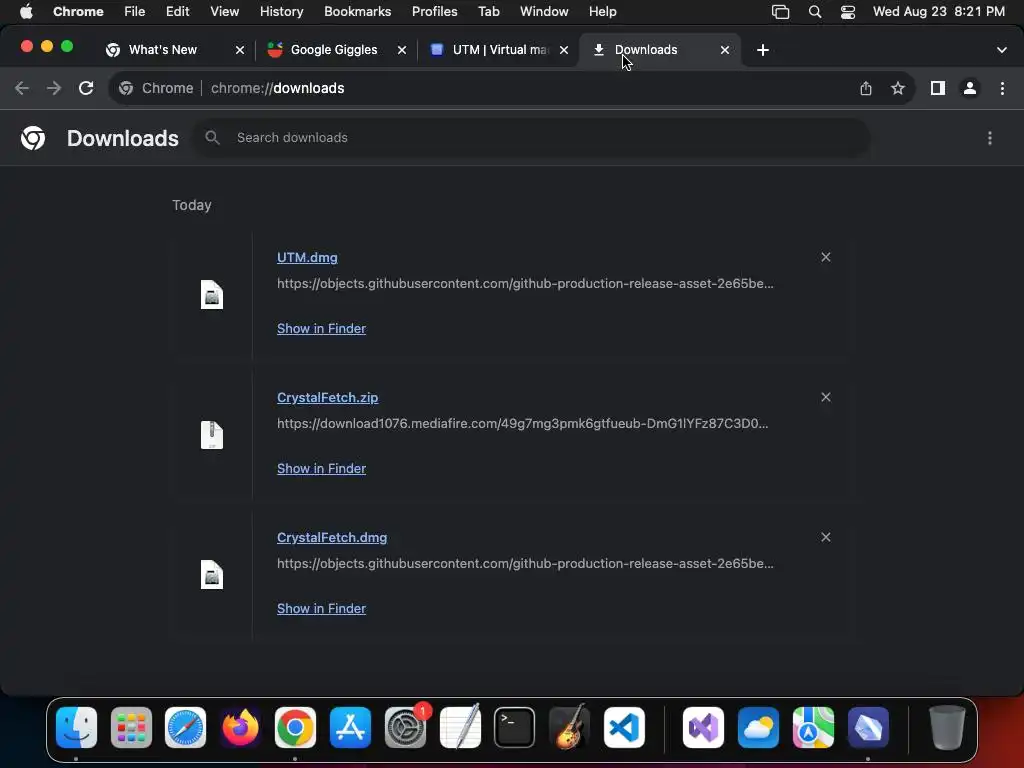Switch to the Google Giggles tab
The width and height of the screenshot is (1024, 768).
tap(334, 50)
